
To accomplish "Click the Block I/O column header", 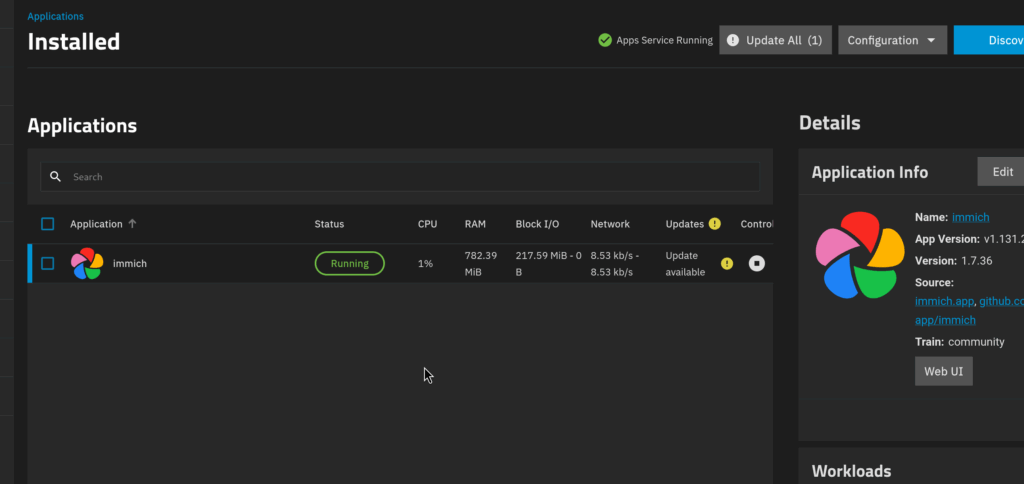I will (x=537, y=224).
